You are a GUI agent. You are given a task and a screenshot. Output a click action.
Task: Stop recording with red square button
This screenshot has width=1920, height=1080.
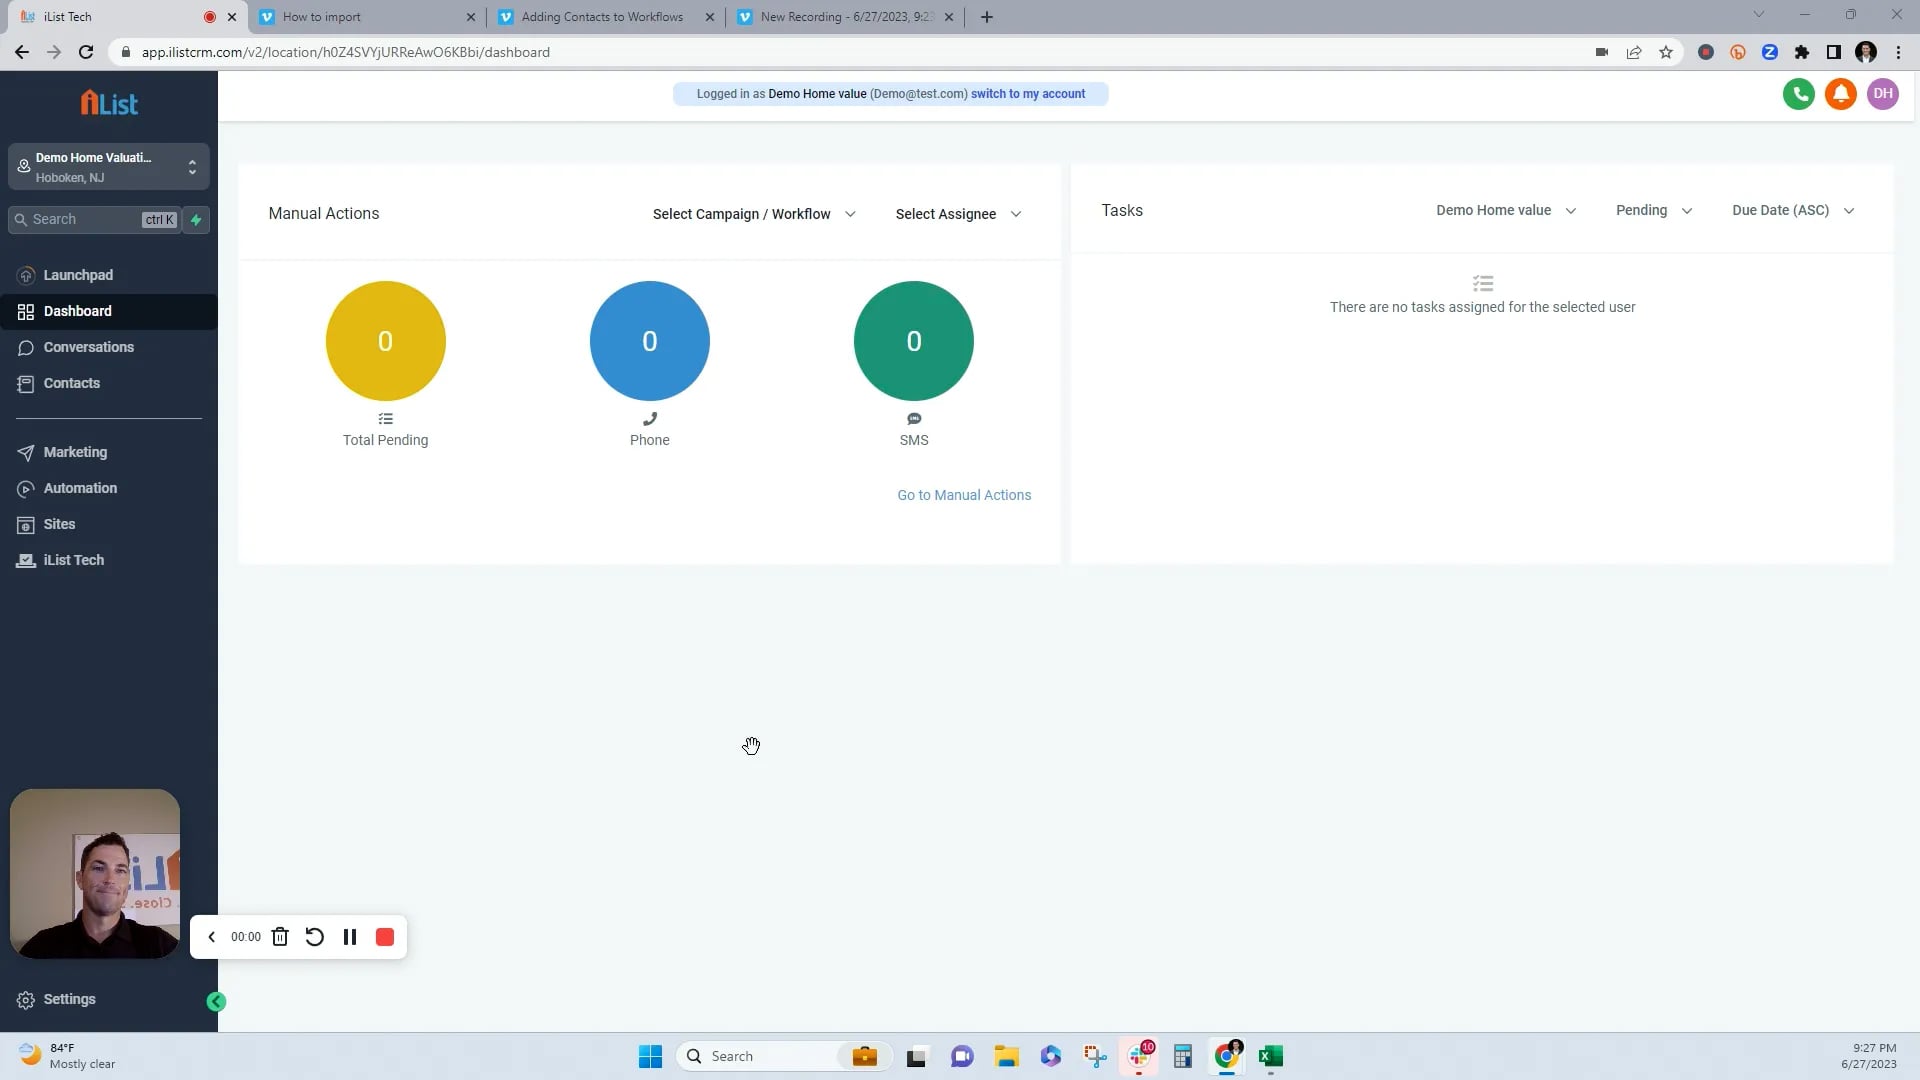point(385,937)
